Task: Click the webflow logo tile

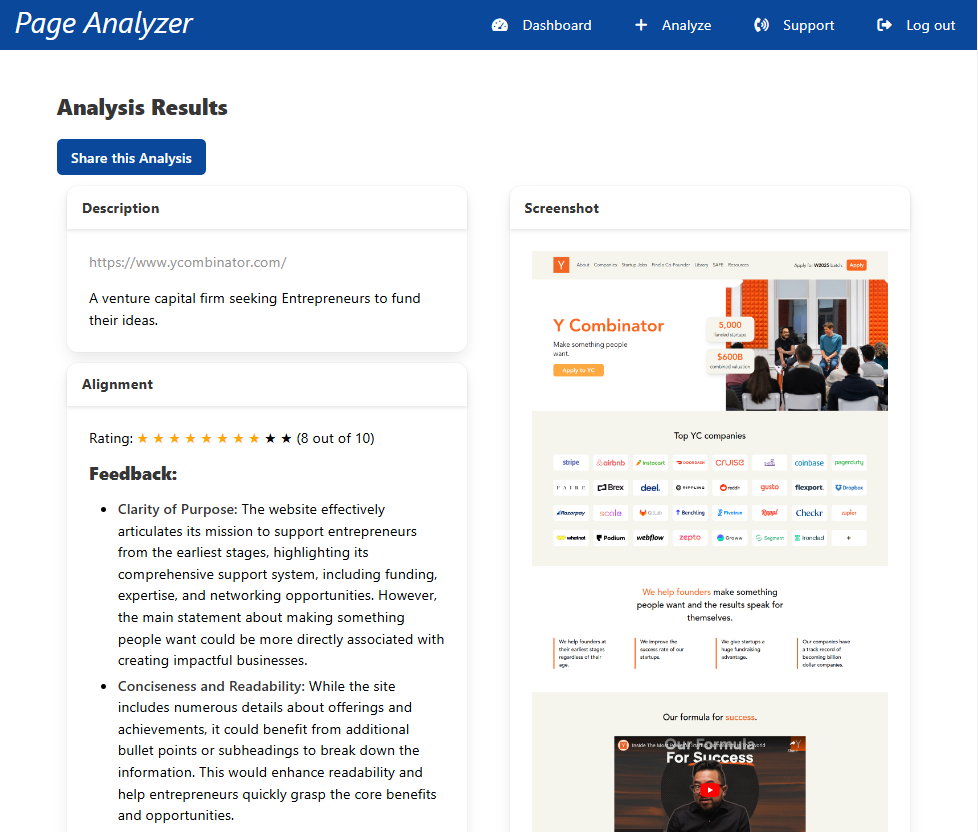Action: point(650,538)
